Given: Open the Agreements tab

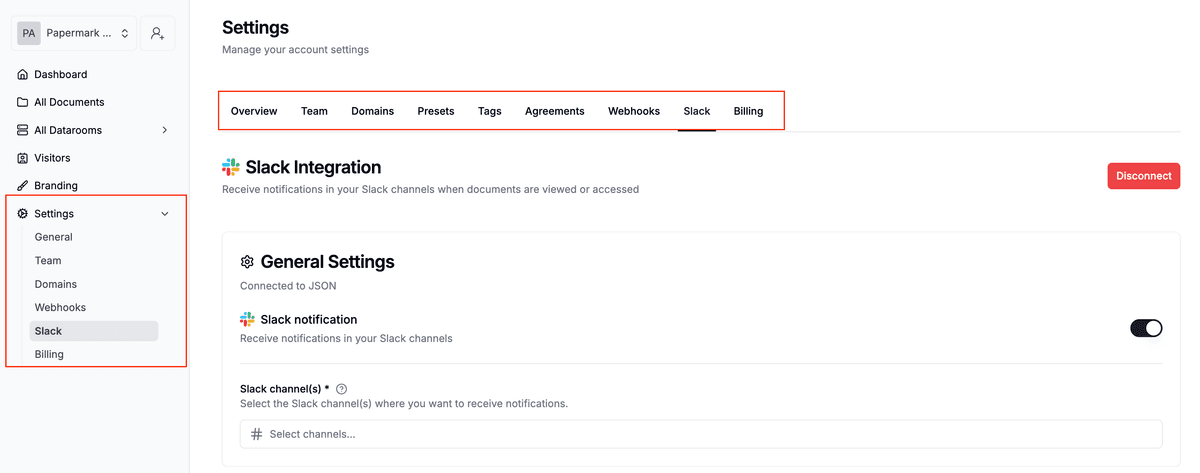Looking at the screenshot, I should click(555, 111).
